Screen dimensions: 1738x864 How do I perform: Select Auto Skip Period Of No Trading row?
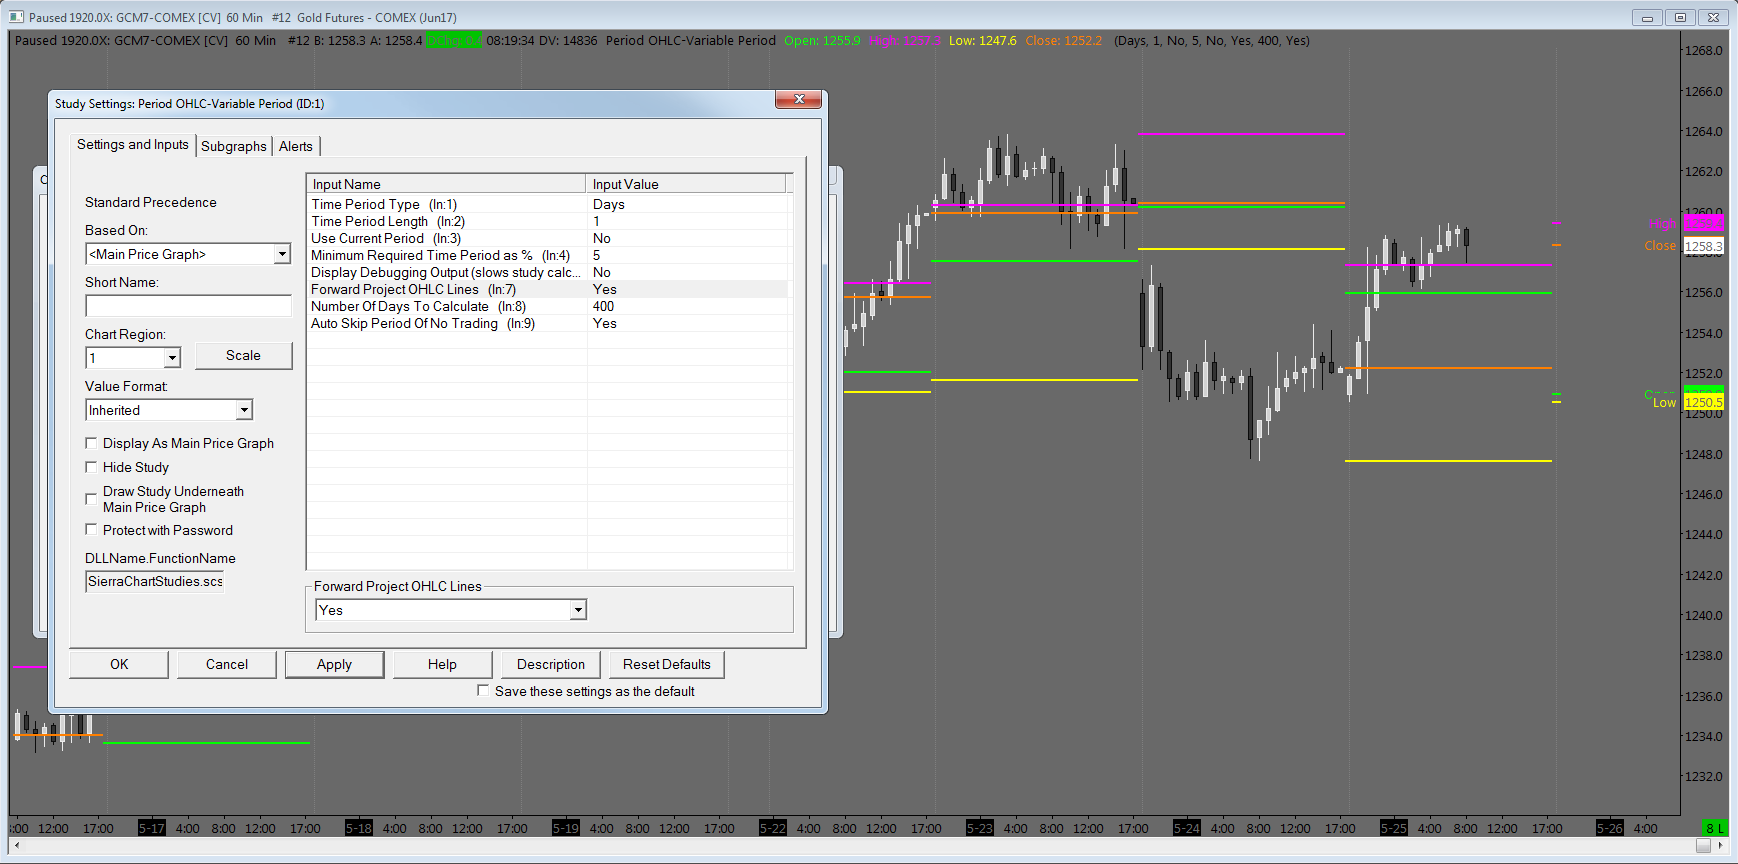click(548, 323)
